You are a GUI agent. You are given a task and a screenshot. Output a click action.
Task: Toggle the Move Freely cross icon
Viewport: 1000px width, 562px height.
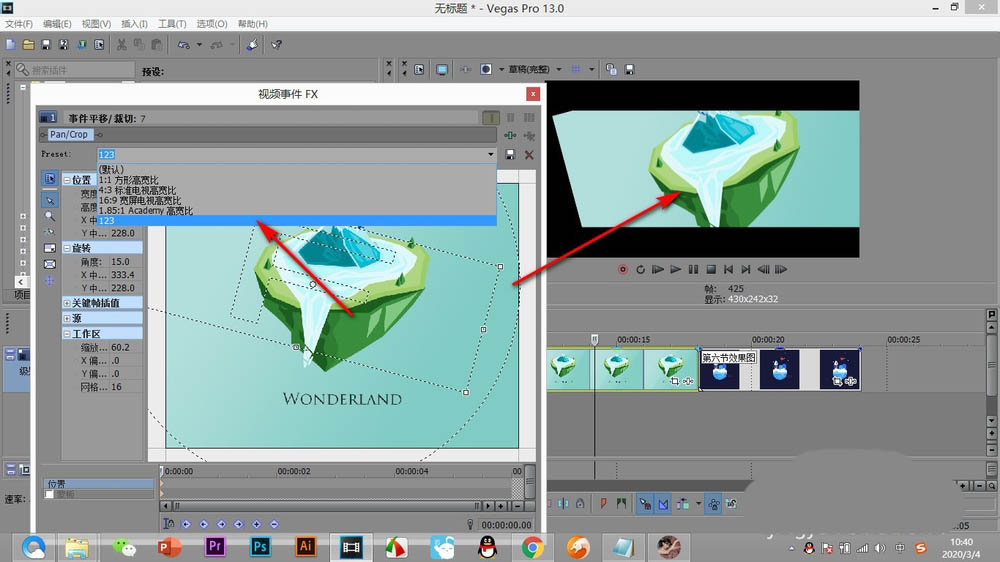point(50,281)
